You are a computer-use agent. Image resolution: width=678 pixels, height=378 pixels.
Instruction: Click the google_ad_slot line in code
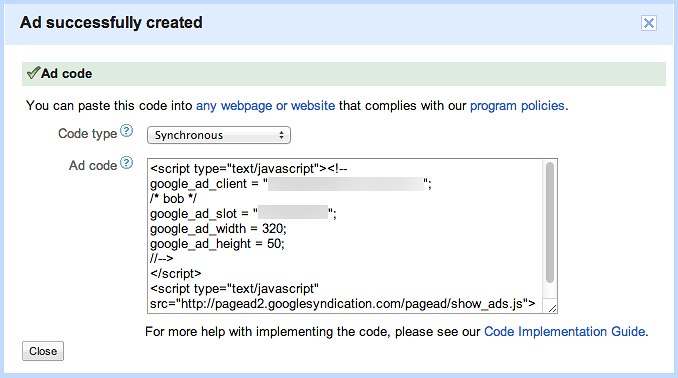[x=243, y=214]
